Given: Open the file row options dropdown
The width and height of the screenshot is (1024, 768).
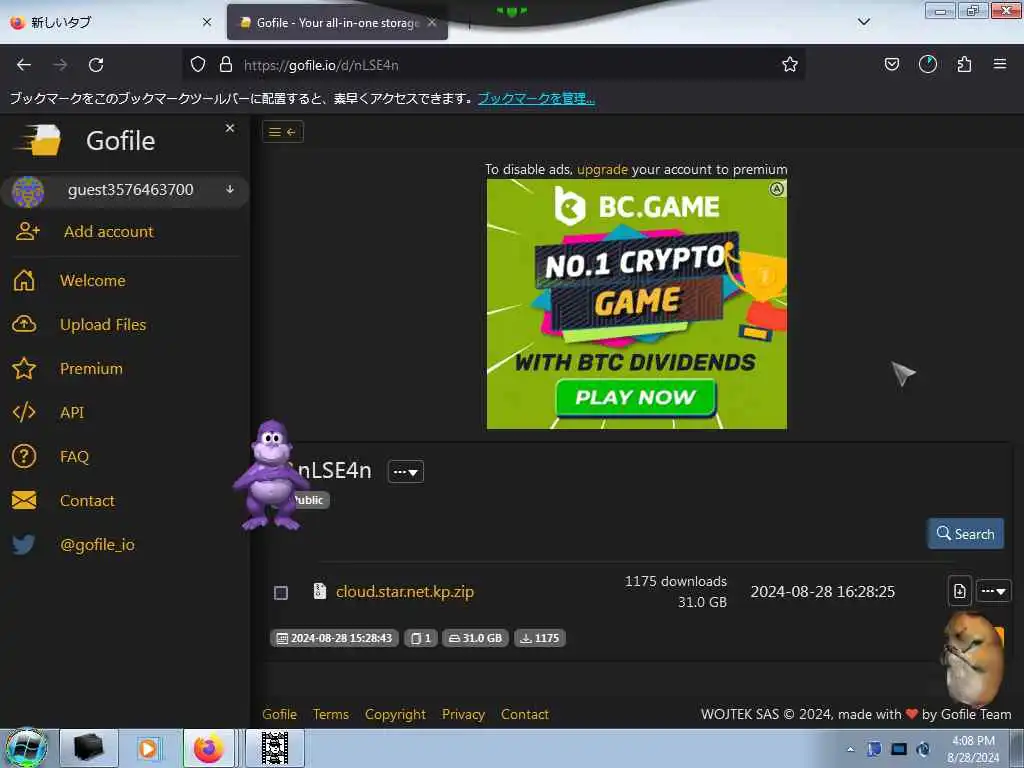Looking at the screenshot, I should [993, 591].
